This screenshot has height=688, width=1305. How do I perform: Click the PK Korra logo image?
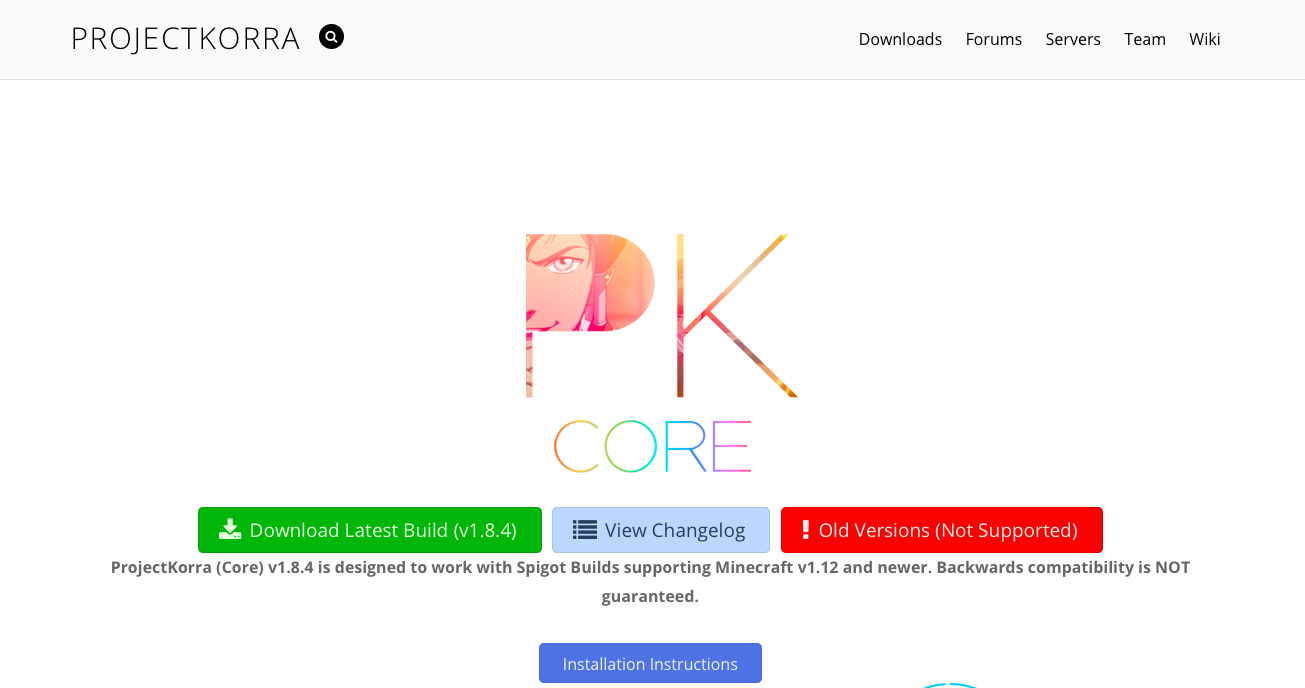pos(662,316)
